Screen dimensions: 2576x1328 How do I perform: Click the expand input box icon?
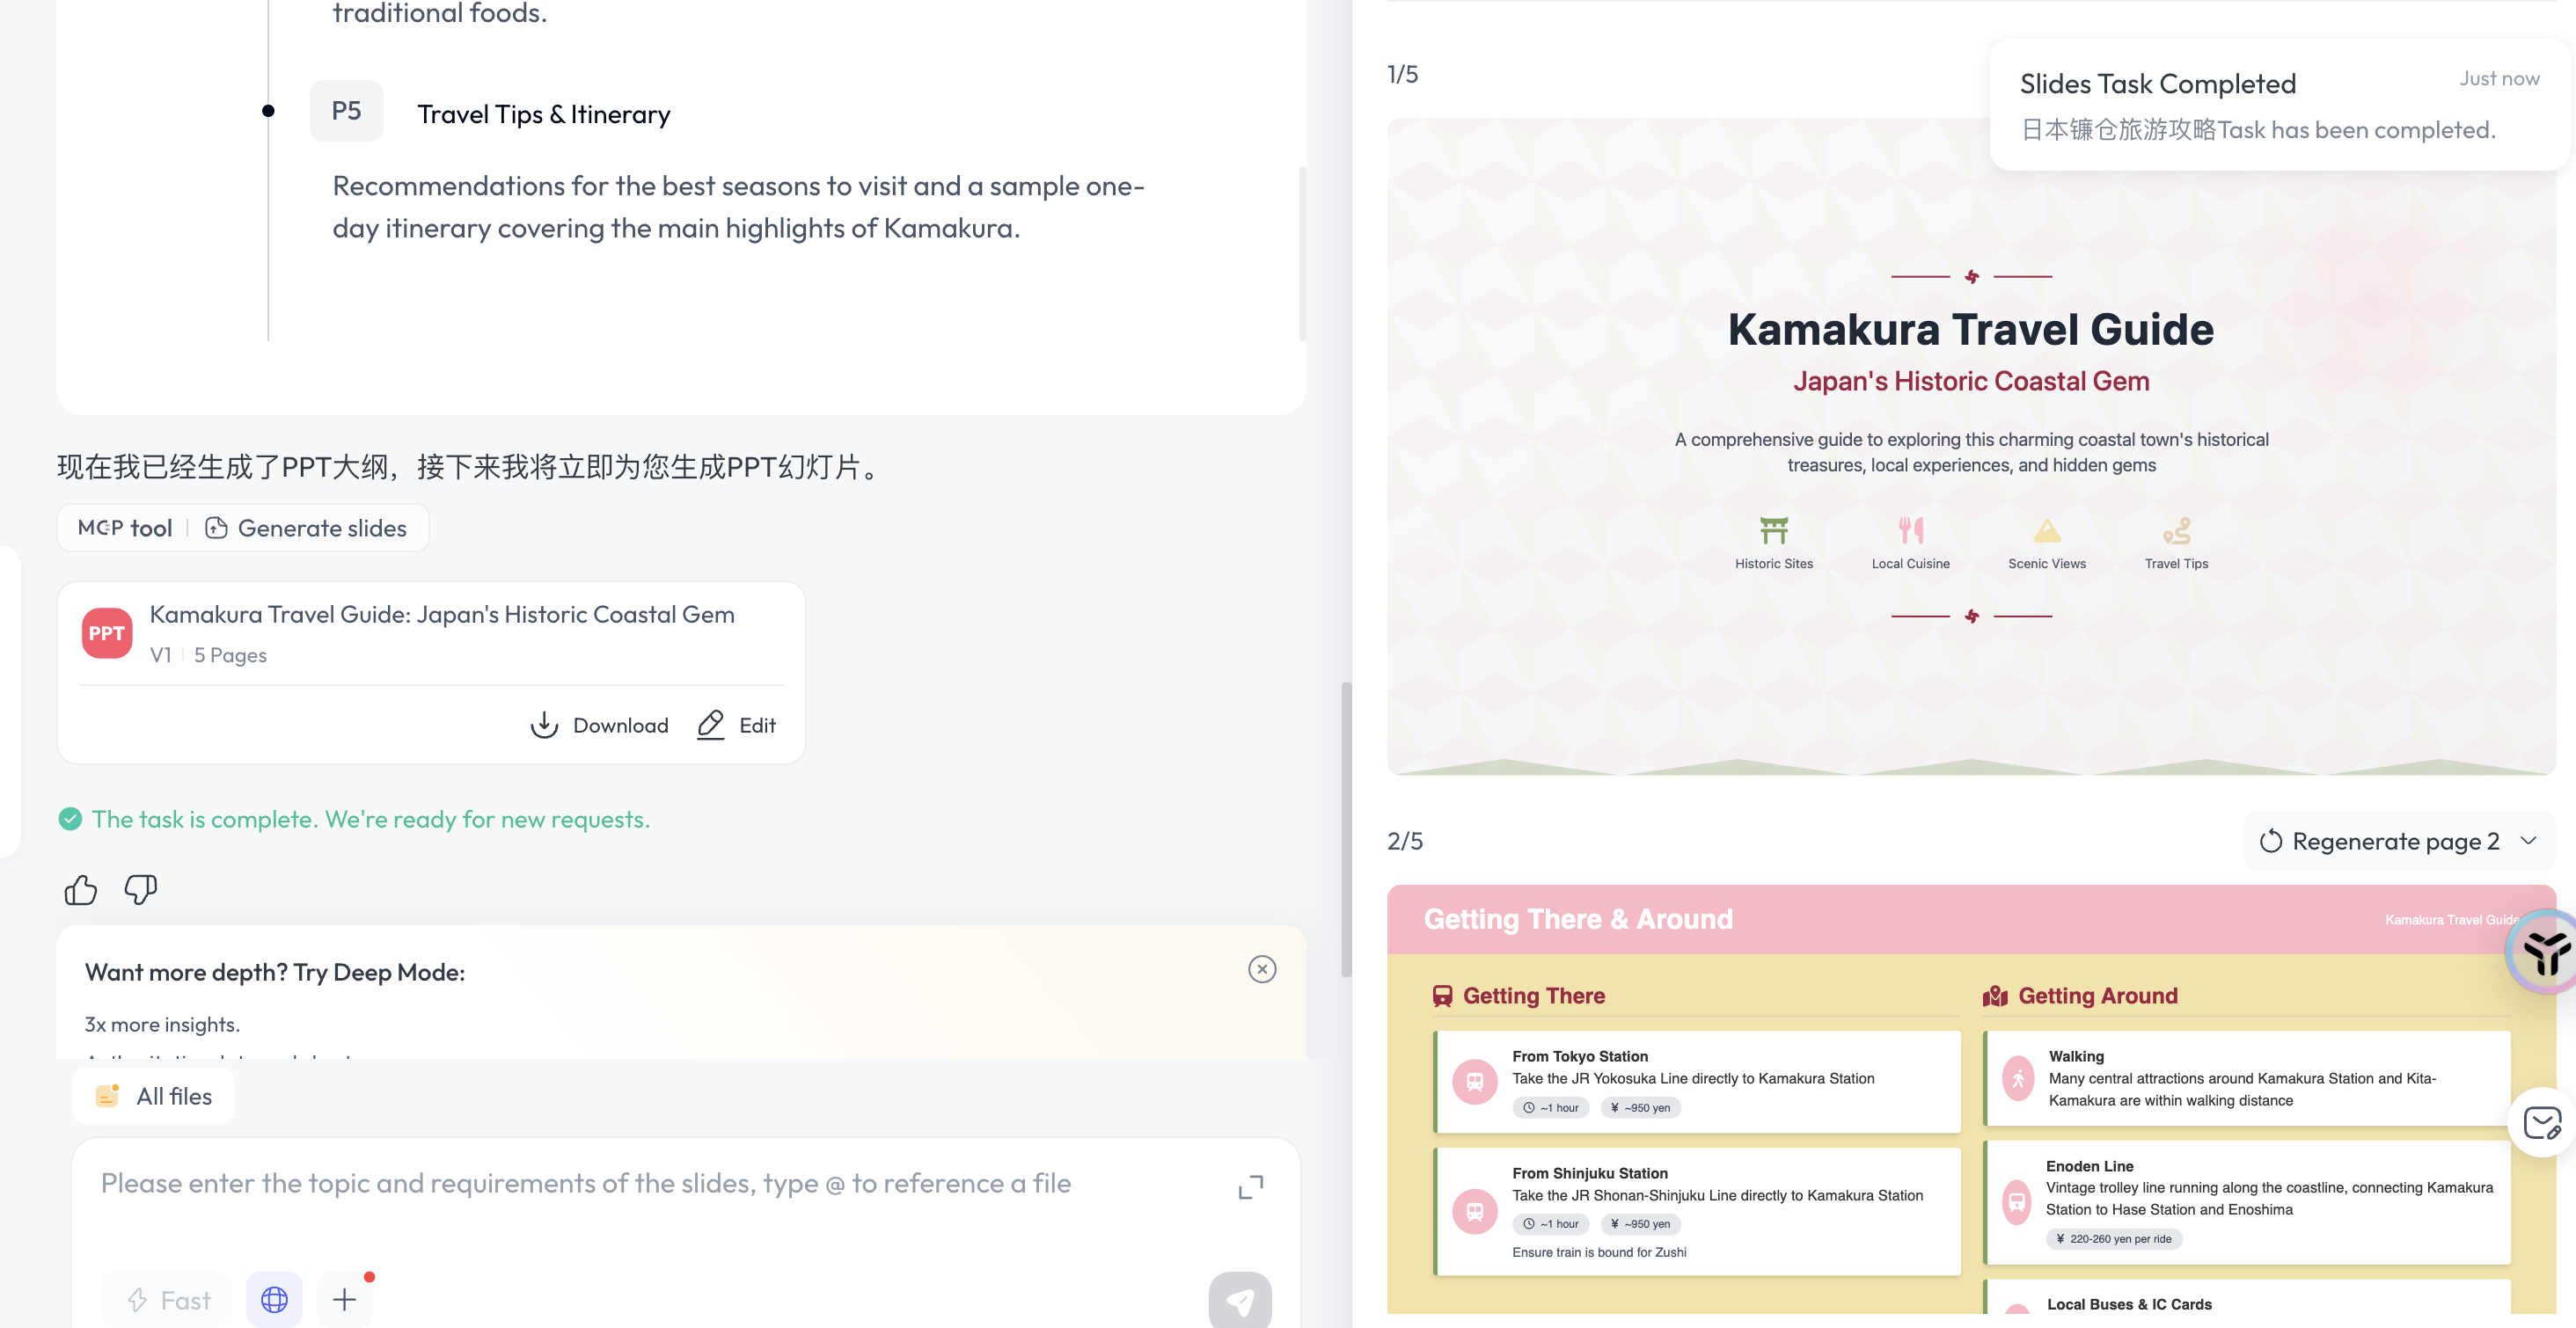coord(1251,1187)
